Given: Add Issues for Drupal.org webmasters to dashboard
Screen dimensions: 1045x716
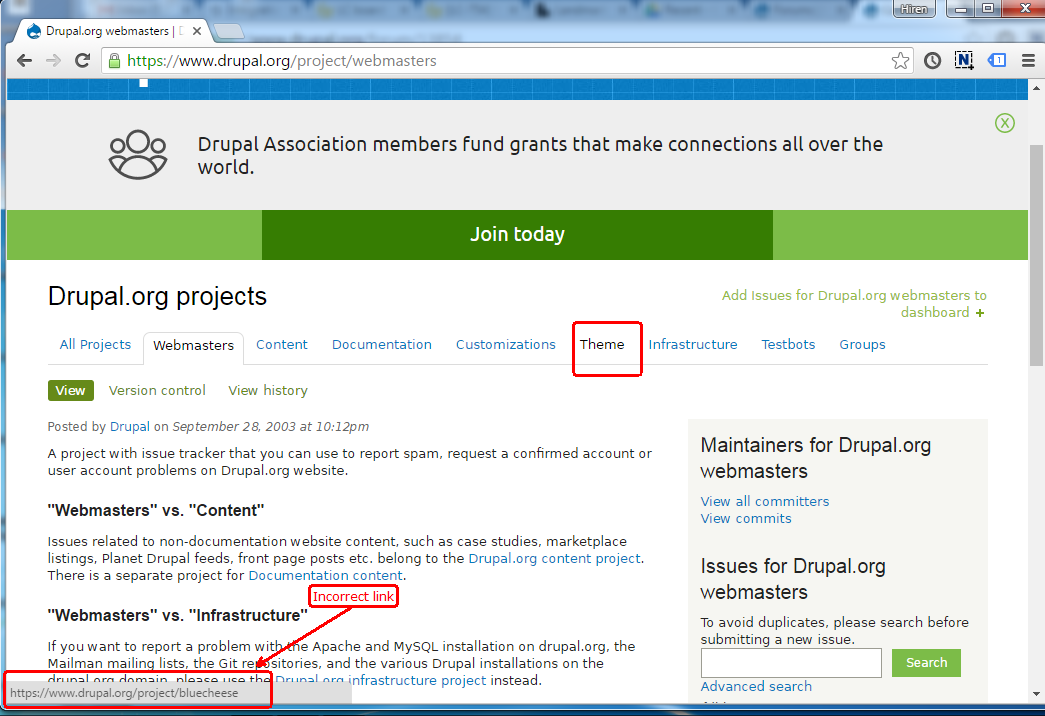Looking at the screenshot, I should (x=854, y=304).
